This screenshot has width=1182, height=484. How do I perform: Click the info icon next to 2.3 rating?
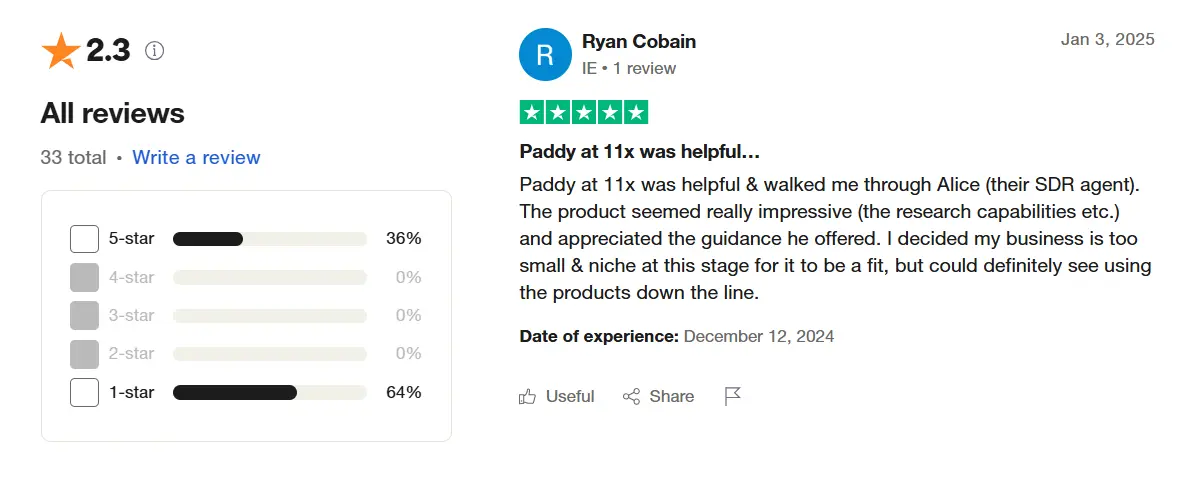[x=154, y=51]
